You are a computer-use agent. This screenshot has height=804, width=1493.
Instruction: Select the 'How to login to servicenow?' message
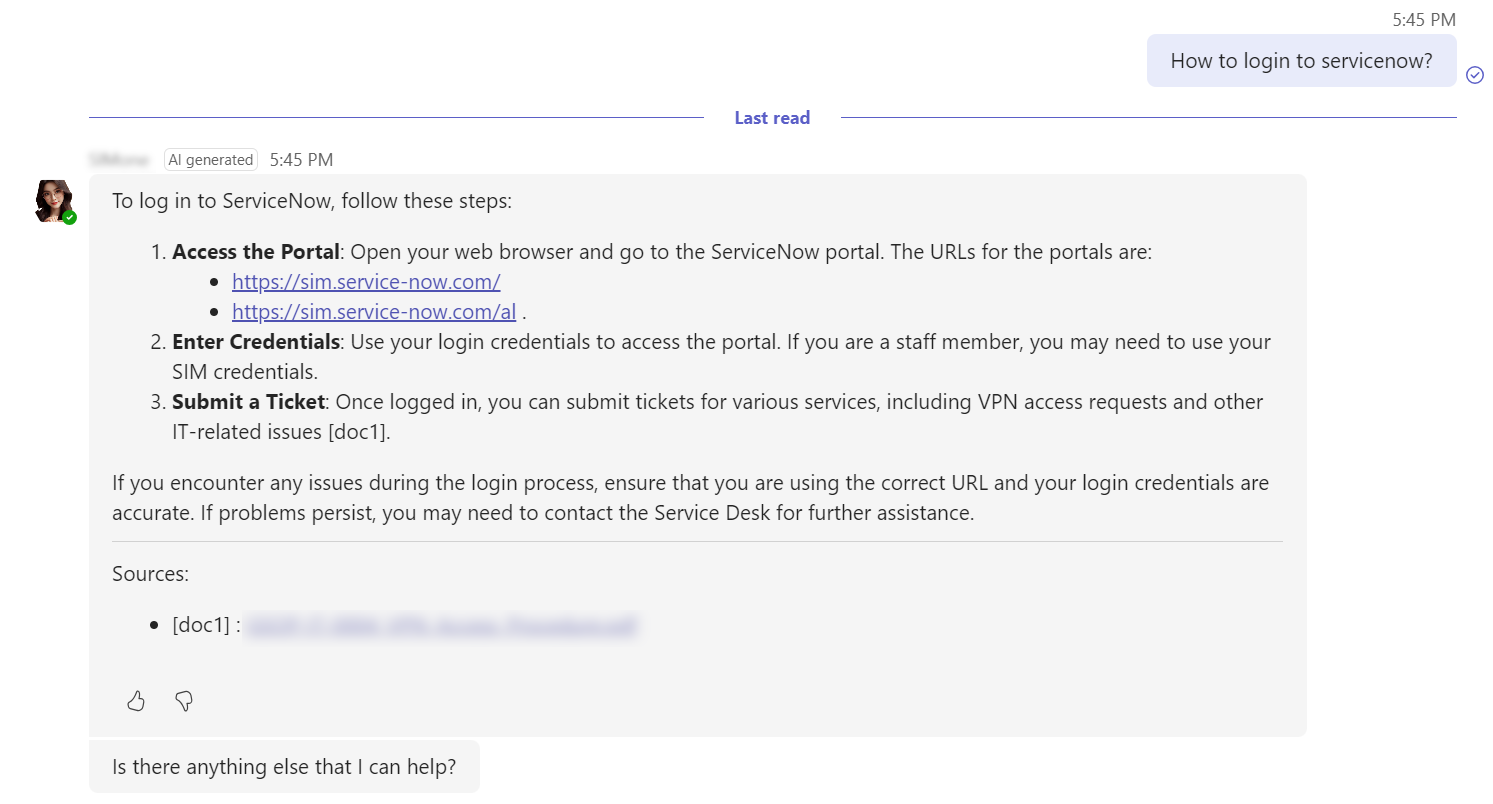coord(1301,61)
